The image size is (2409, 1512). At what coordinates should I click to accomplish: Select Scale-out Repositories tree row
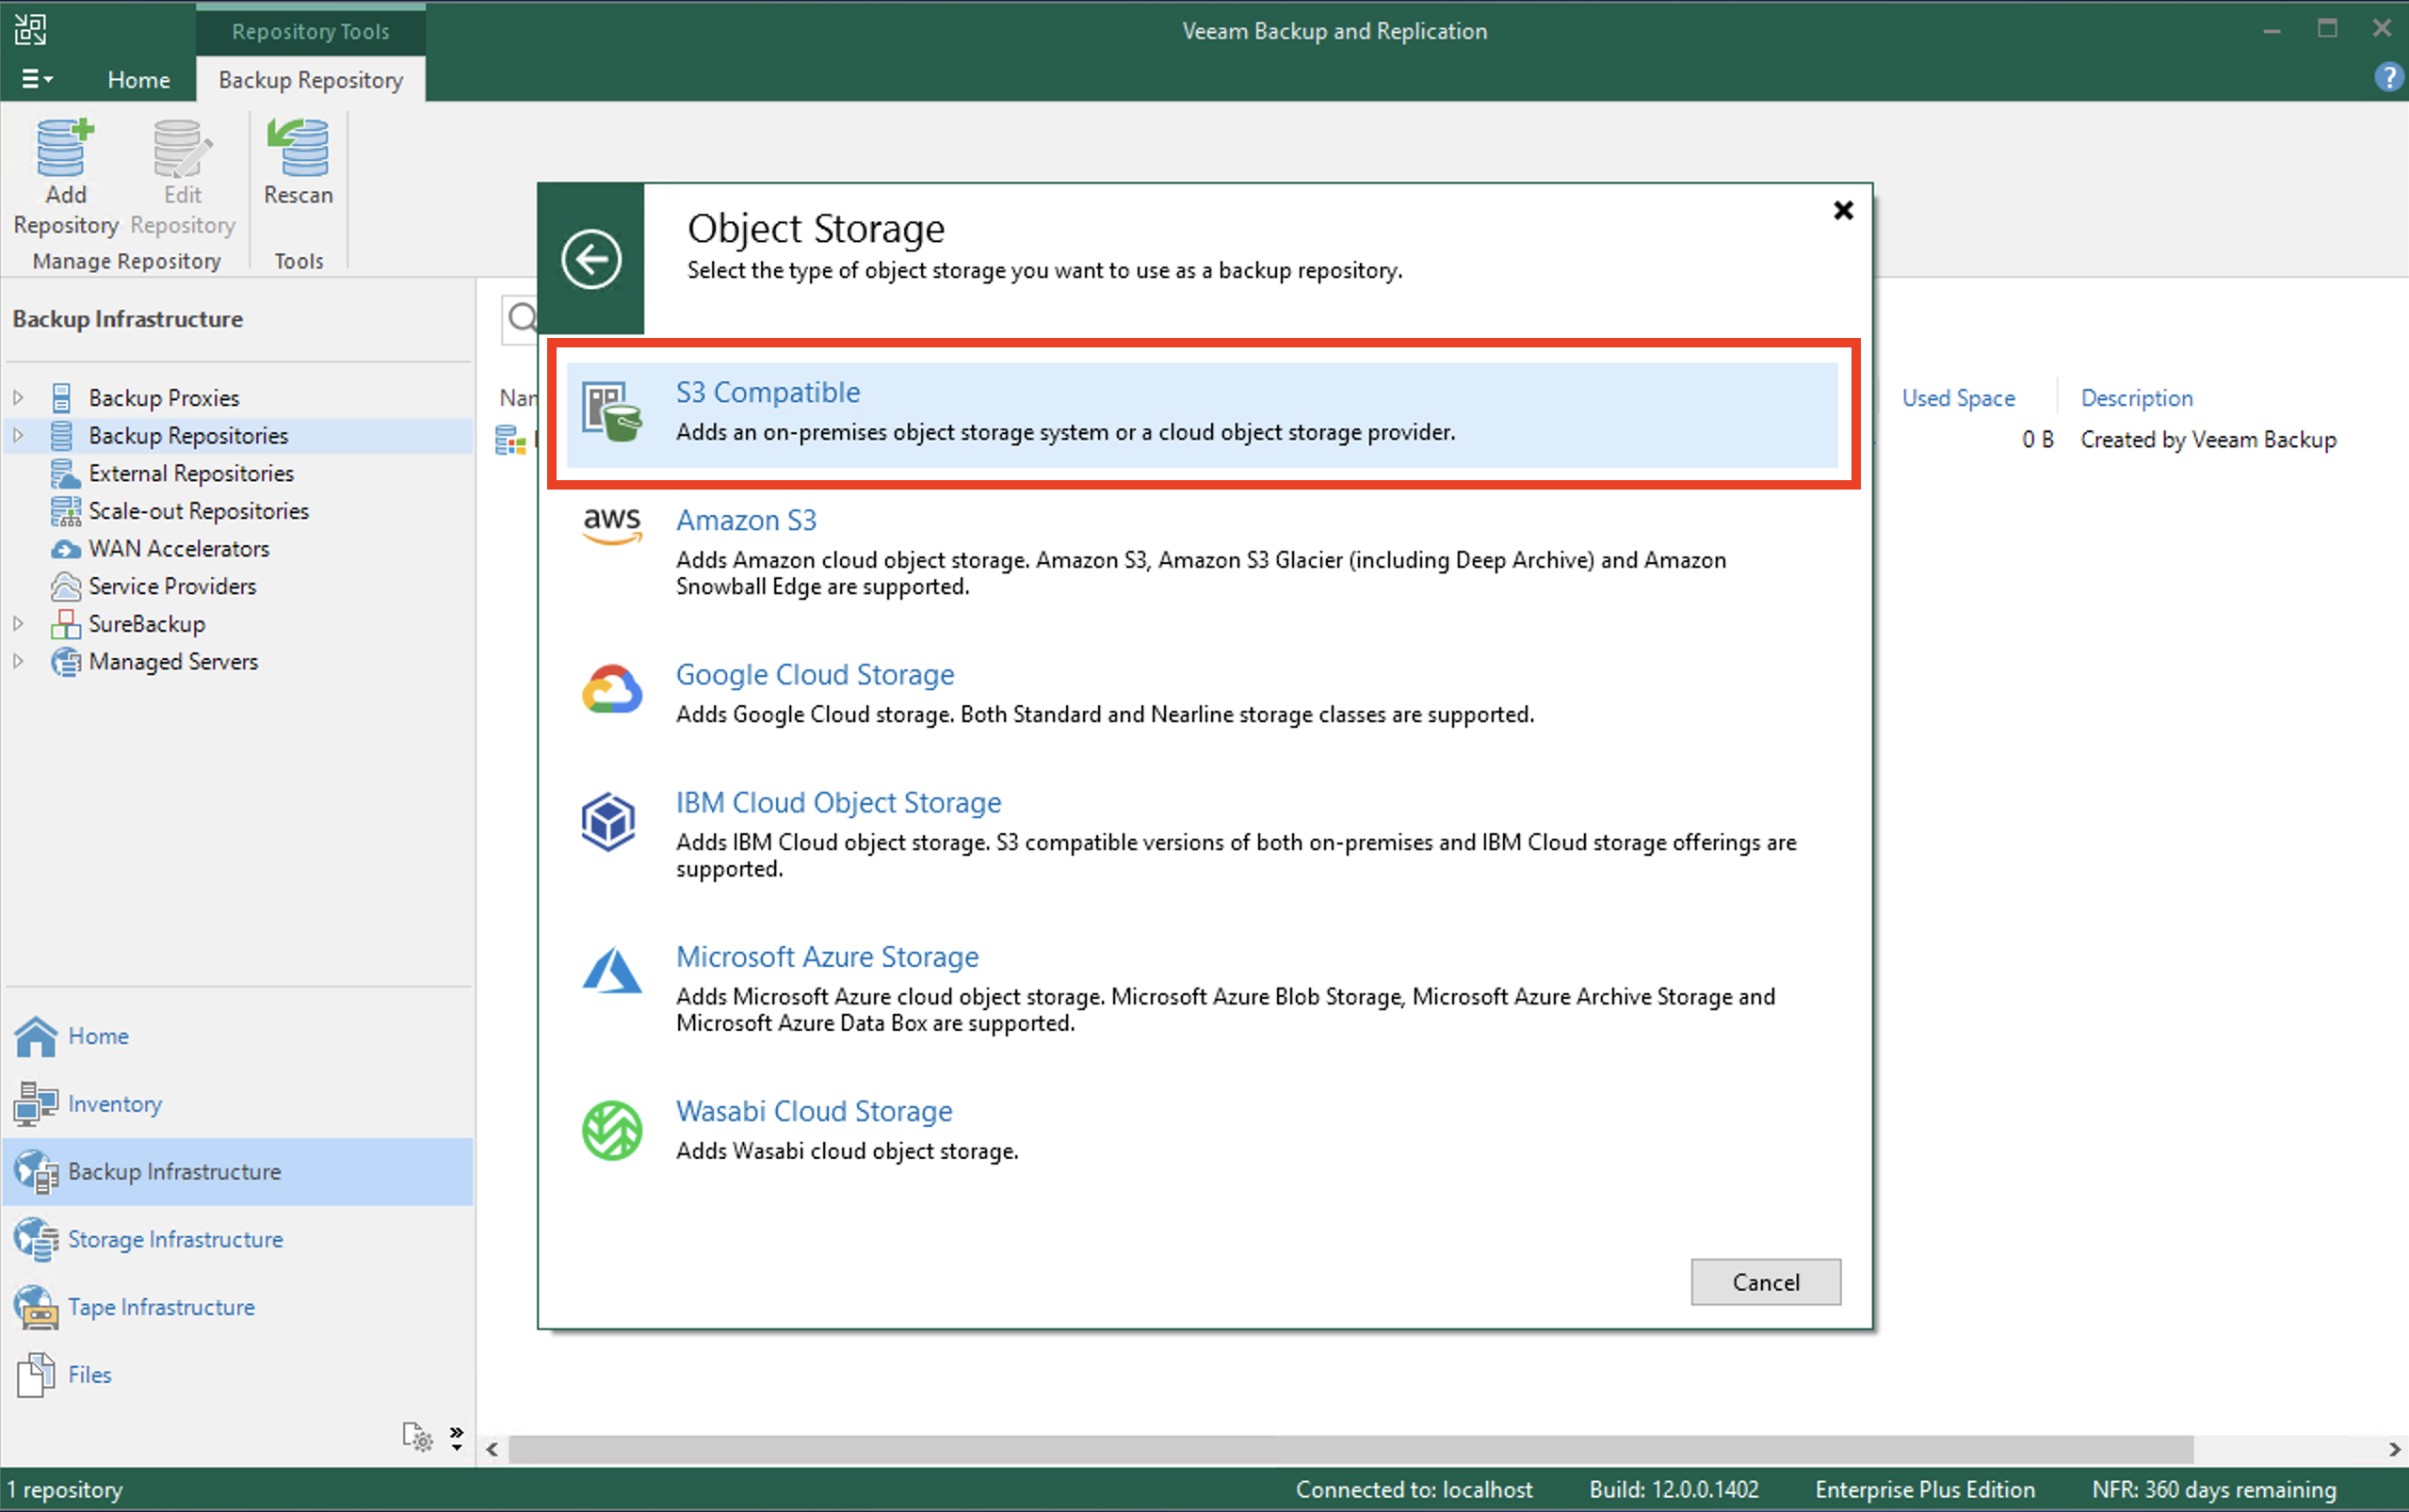click(238, 511)
